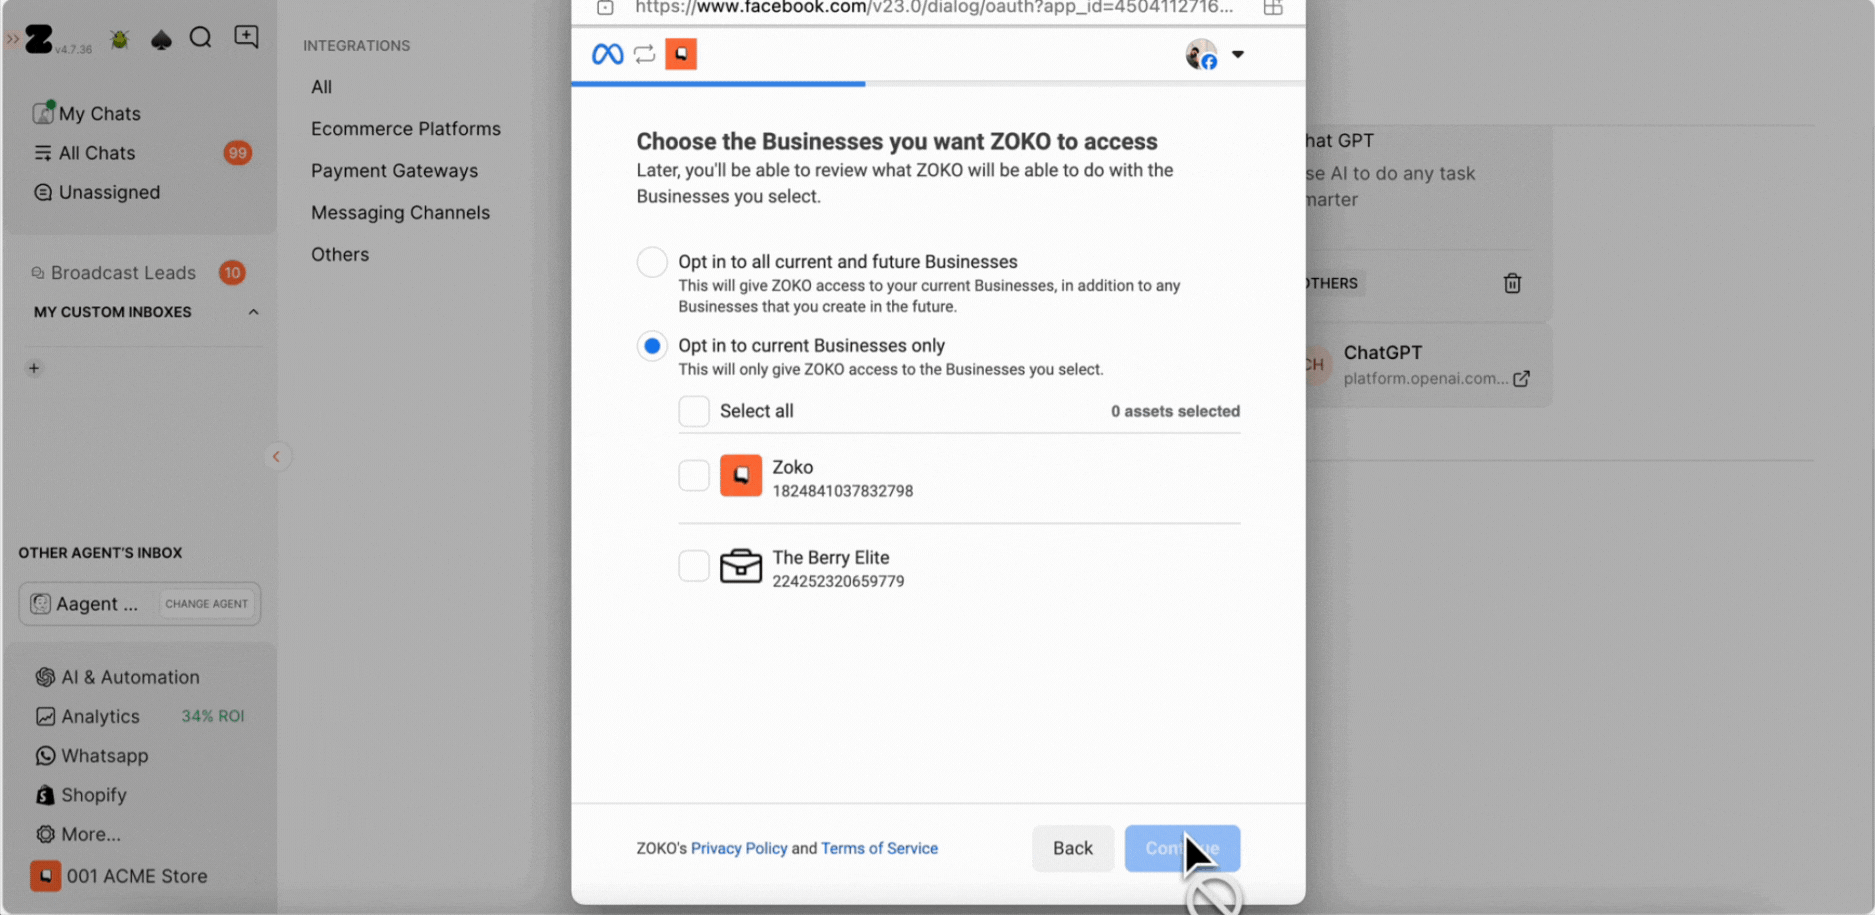Select Others integrations category

point(340,255)
